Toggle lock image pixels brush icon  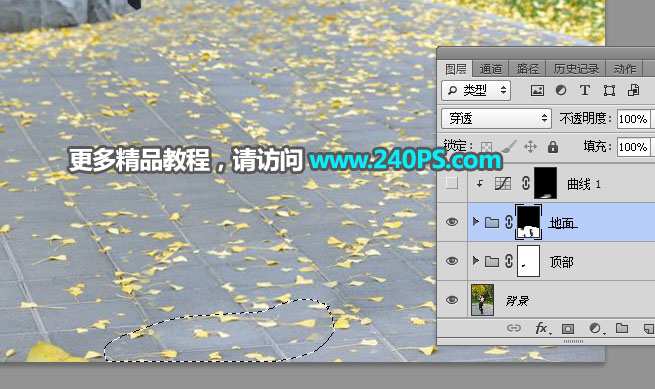[508, 147]
